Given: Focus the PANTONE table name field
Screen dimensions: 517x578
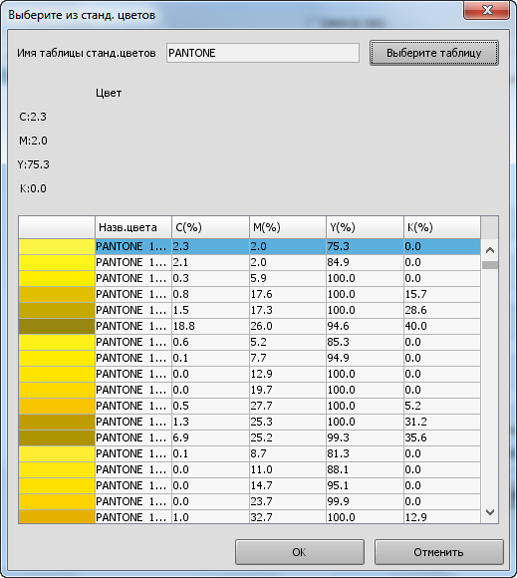Looking at the screenshot, I should tap(262, 53).
